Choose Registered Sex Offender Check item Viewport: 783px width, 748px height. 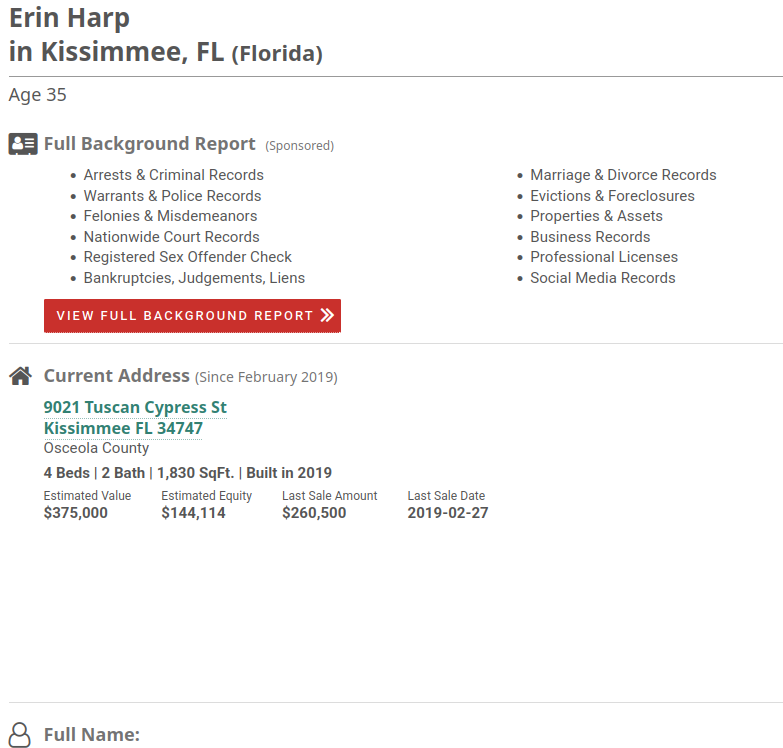pyautogui.click(x=187, y=257)
